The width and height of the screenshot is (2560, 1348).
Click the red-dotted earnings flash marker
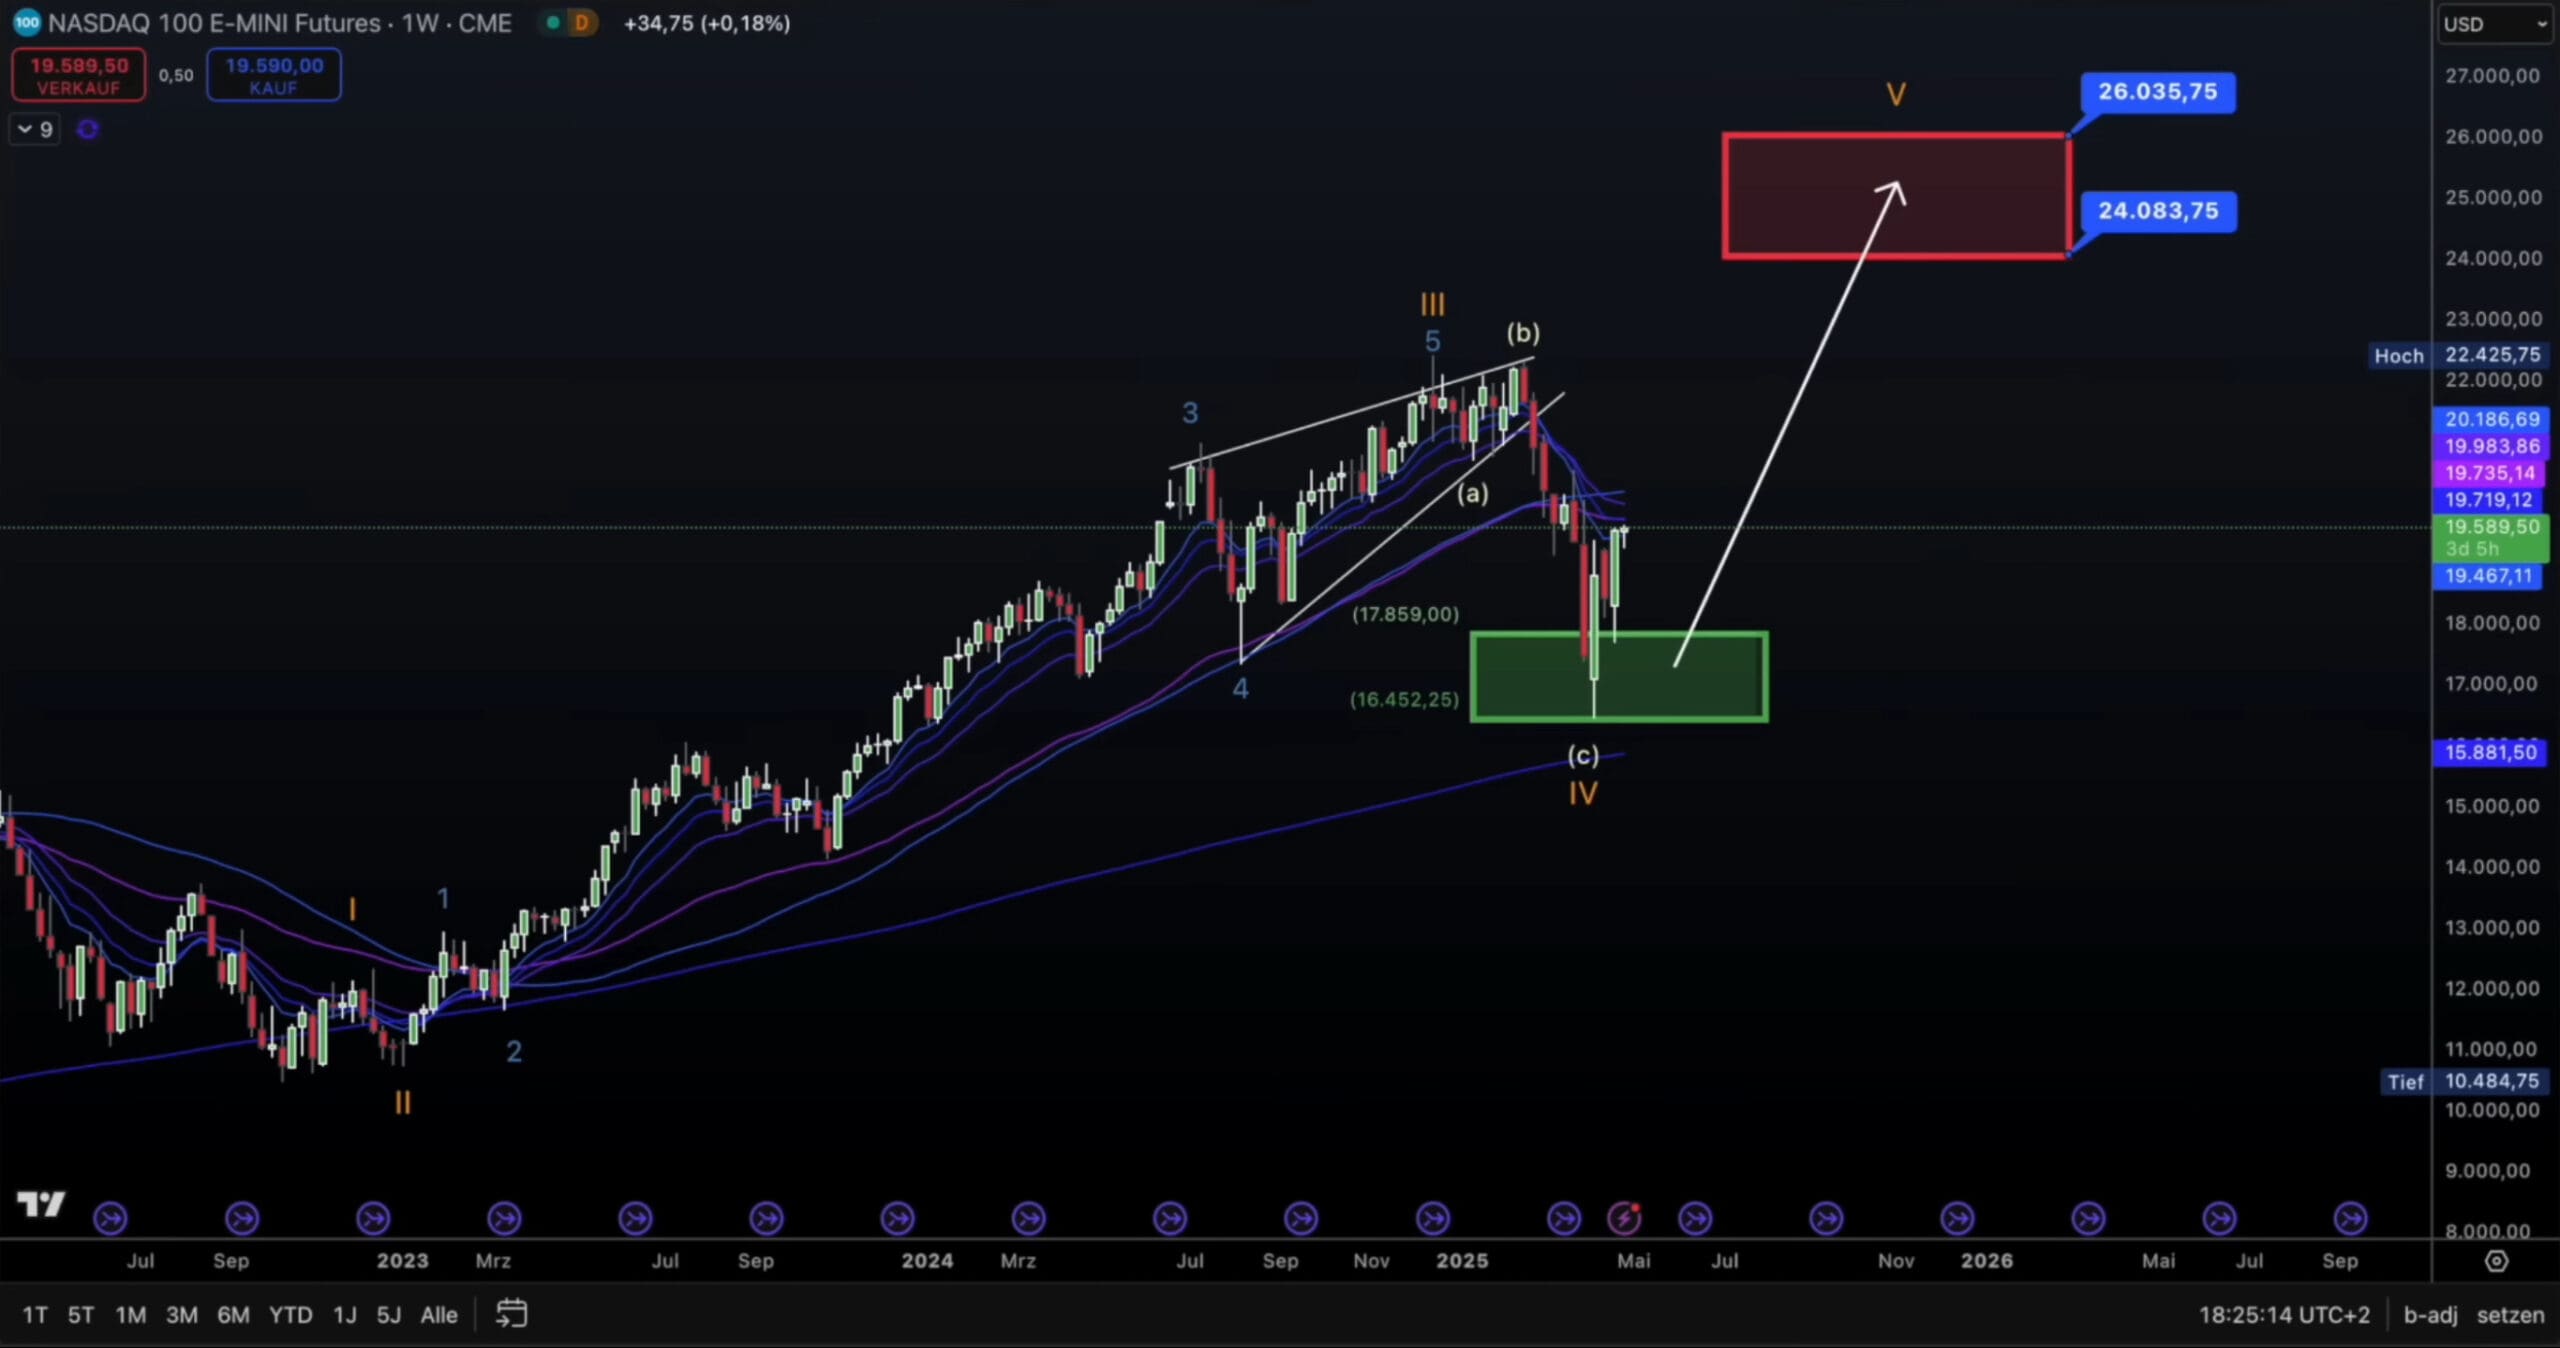pos(1624,1217)
